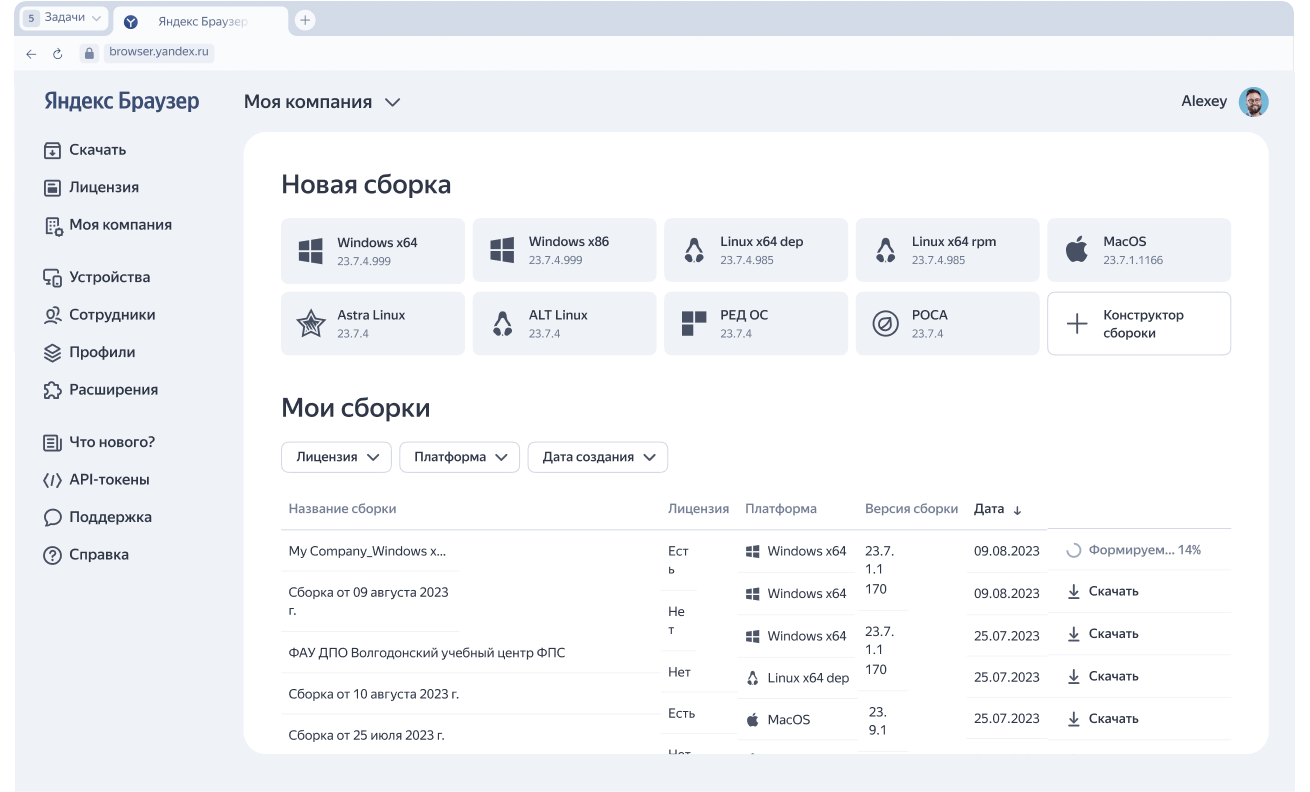Viewport: 1310px width, 792px height.
Task: Click the Платформа column header
Action: [781, 509]
